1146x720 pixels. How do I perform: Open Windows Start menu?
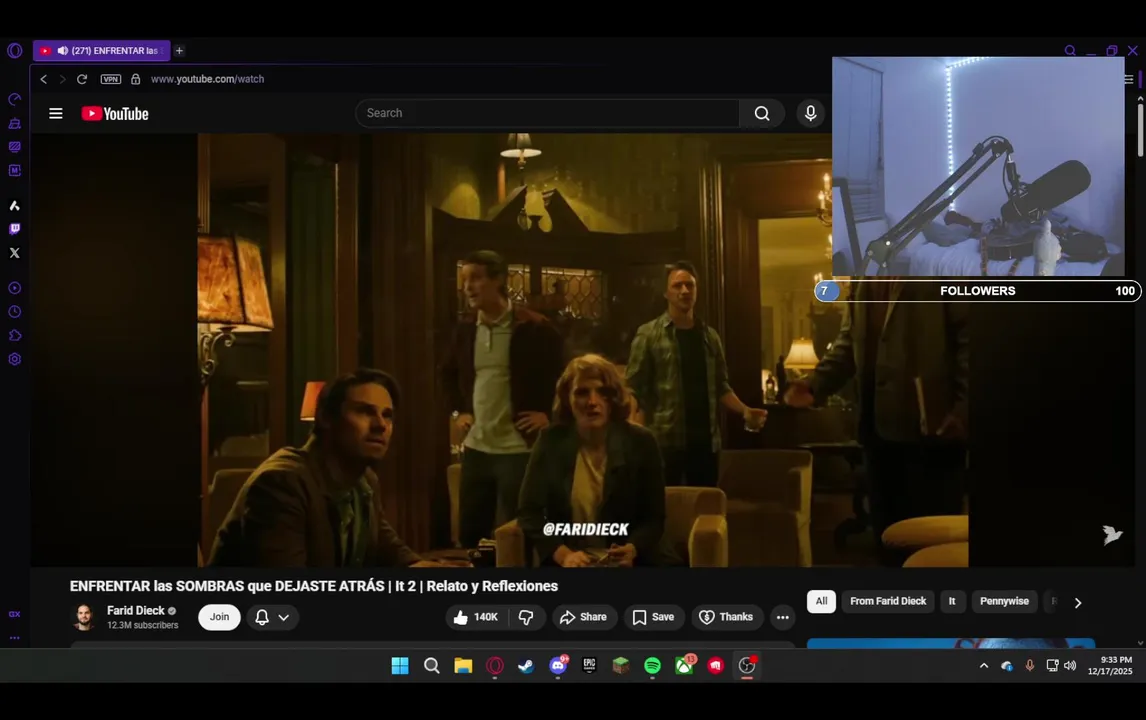(400, 665)
